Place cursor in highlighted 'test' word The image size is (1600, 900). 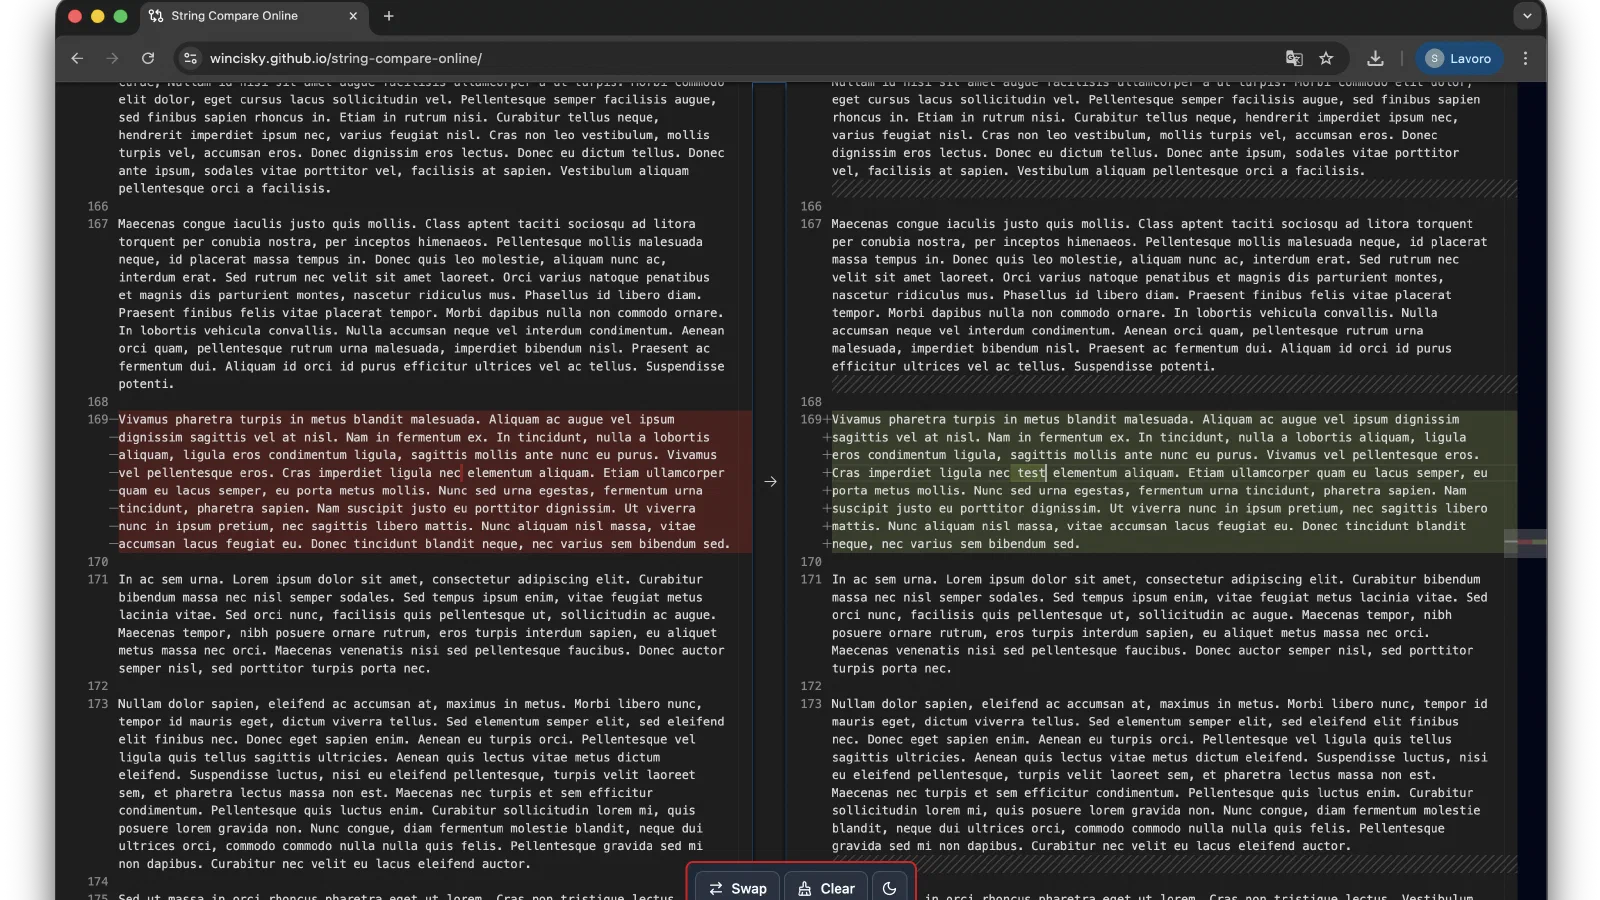click(x=1031, y=473)
